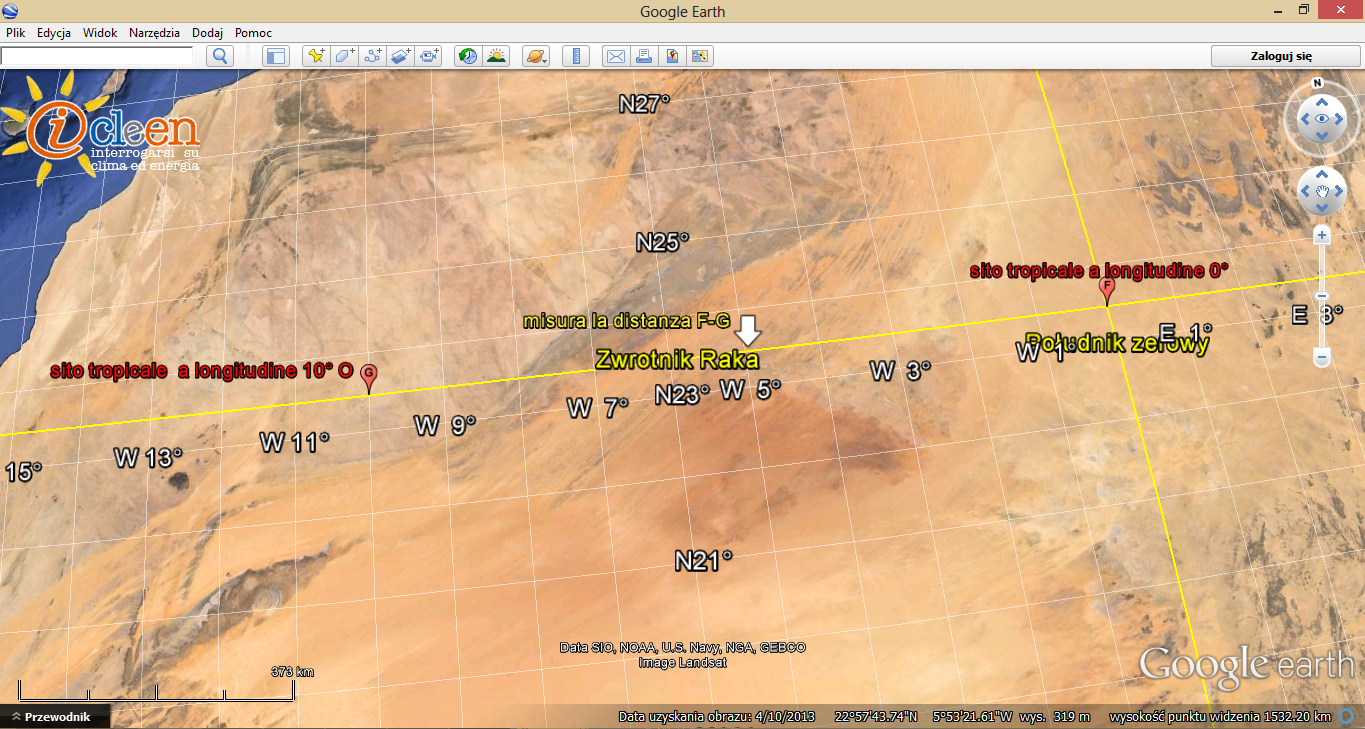Click the white down arrow placemark
Image resolution: width=1365 pixels, height=729 pixels.
[x=748, y=329]
